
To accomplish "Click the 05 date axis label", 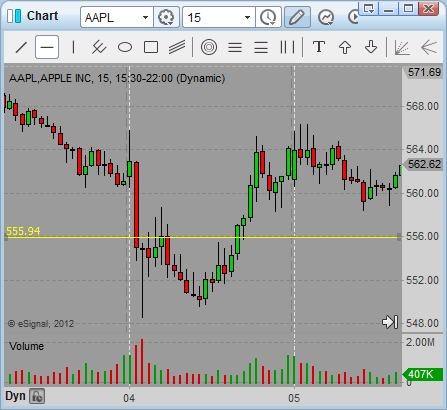I will point(294,398).
